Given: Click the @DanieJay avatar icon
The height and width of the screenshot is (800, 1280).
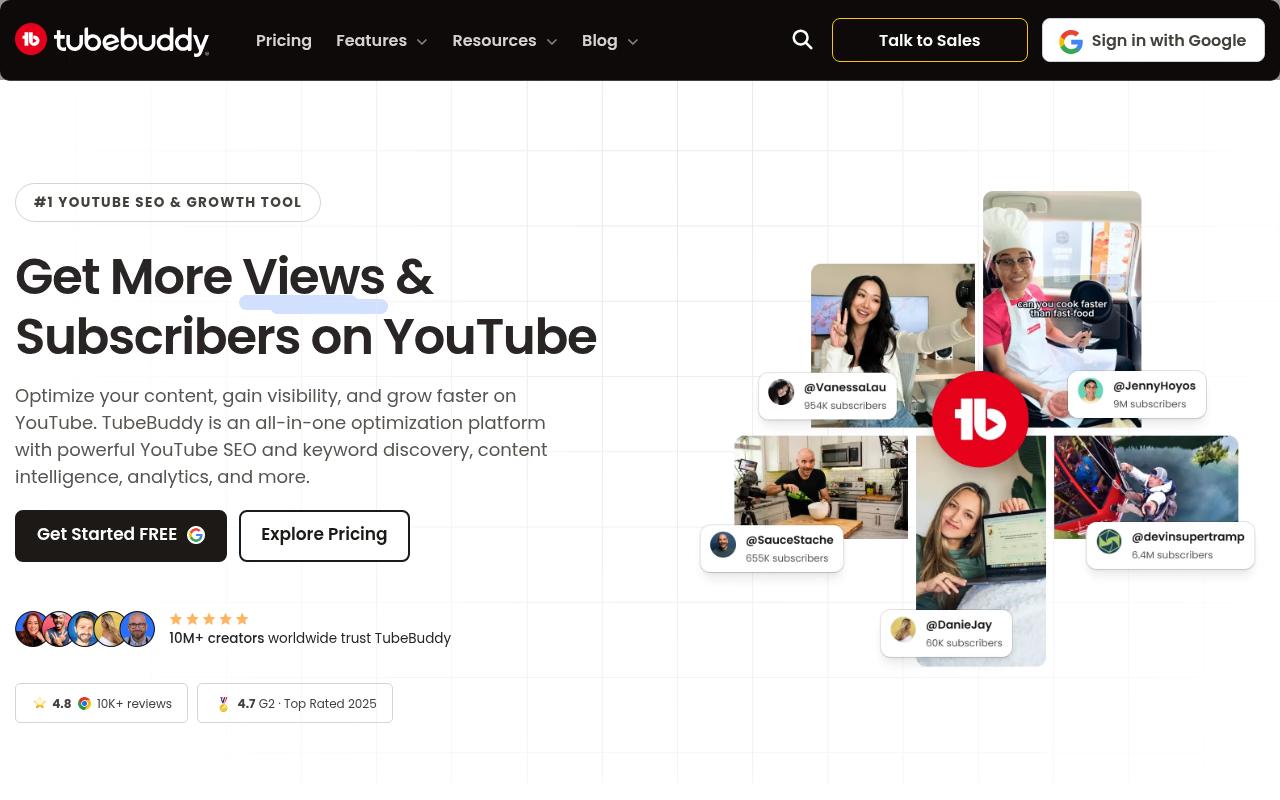Looking at the screenshot, I should (x=903, y=629).
